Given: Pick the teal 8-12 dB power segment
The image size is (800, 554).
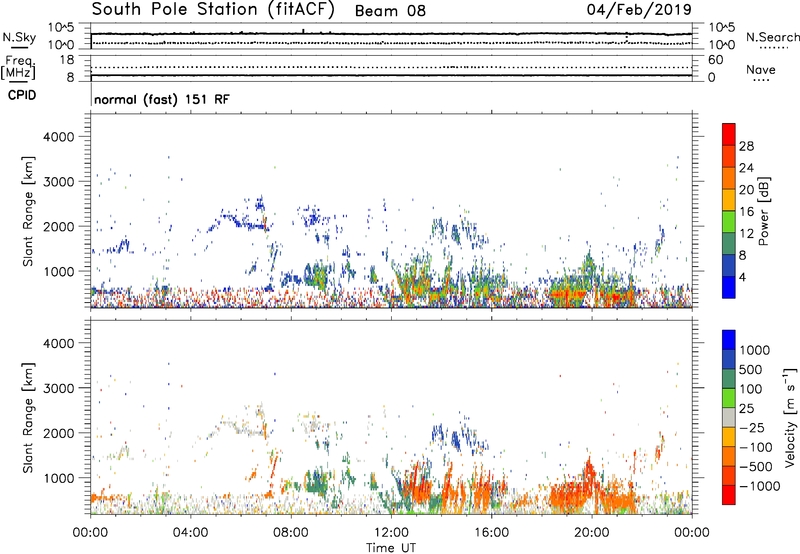Looking at the screenshot, I should [729, 244].
